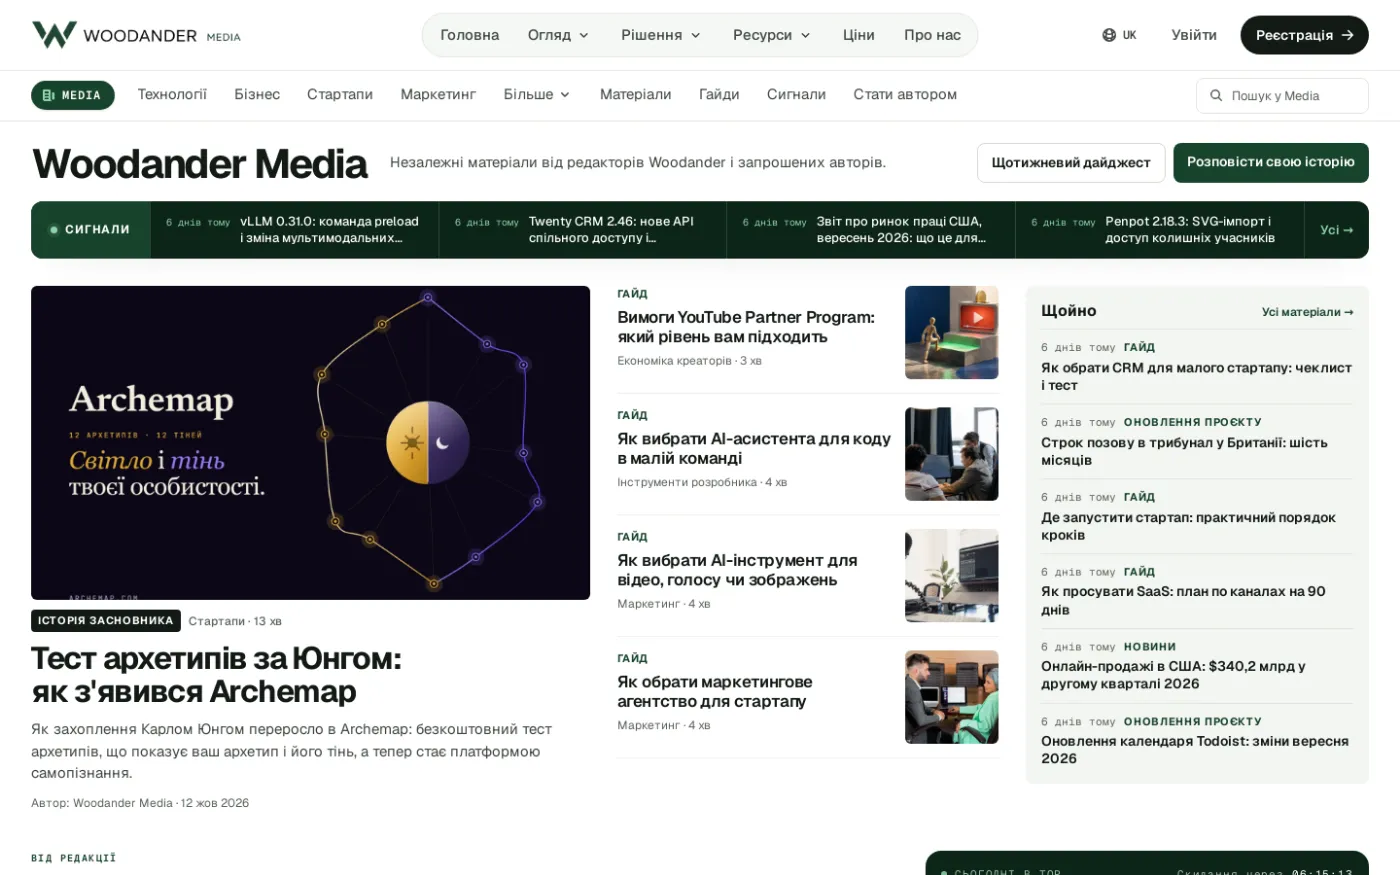Viewport: 1400px width, 875px height.
Task: Click the маркетингове агентство thumbnail
Action: [951, 697]
